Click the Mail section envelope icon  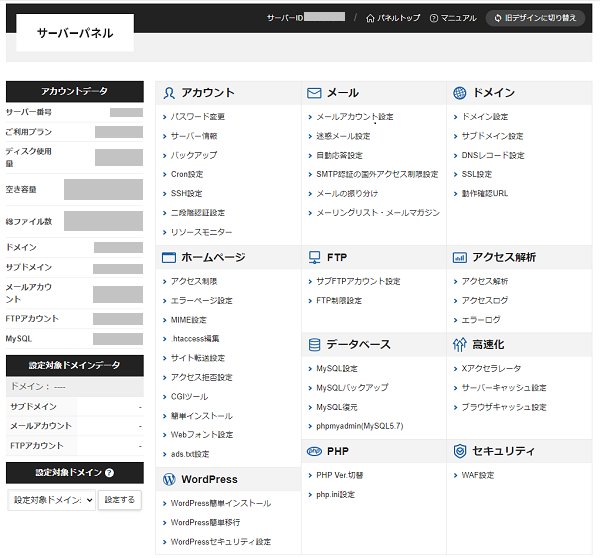tap(314, 93)
